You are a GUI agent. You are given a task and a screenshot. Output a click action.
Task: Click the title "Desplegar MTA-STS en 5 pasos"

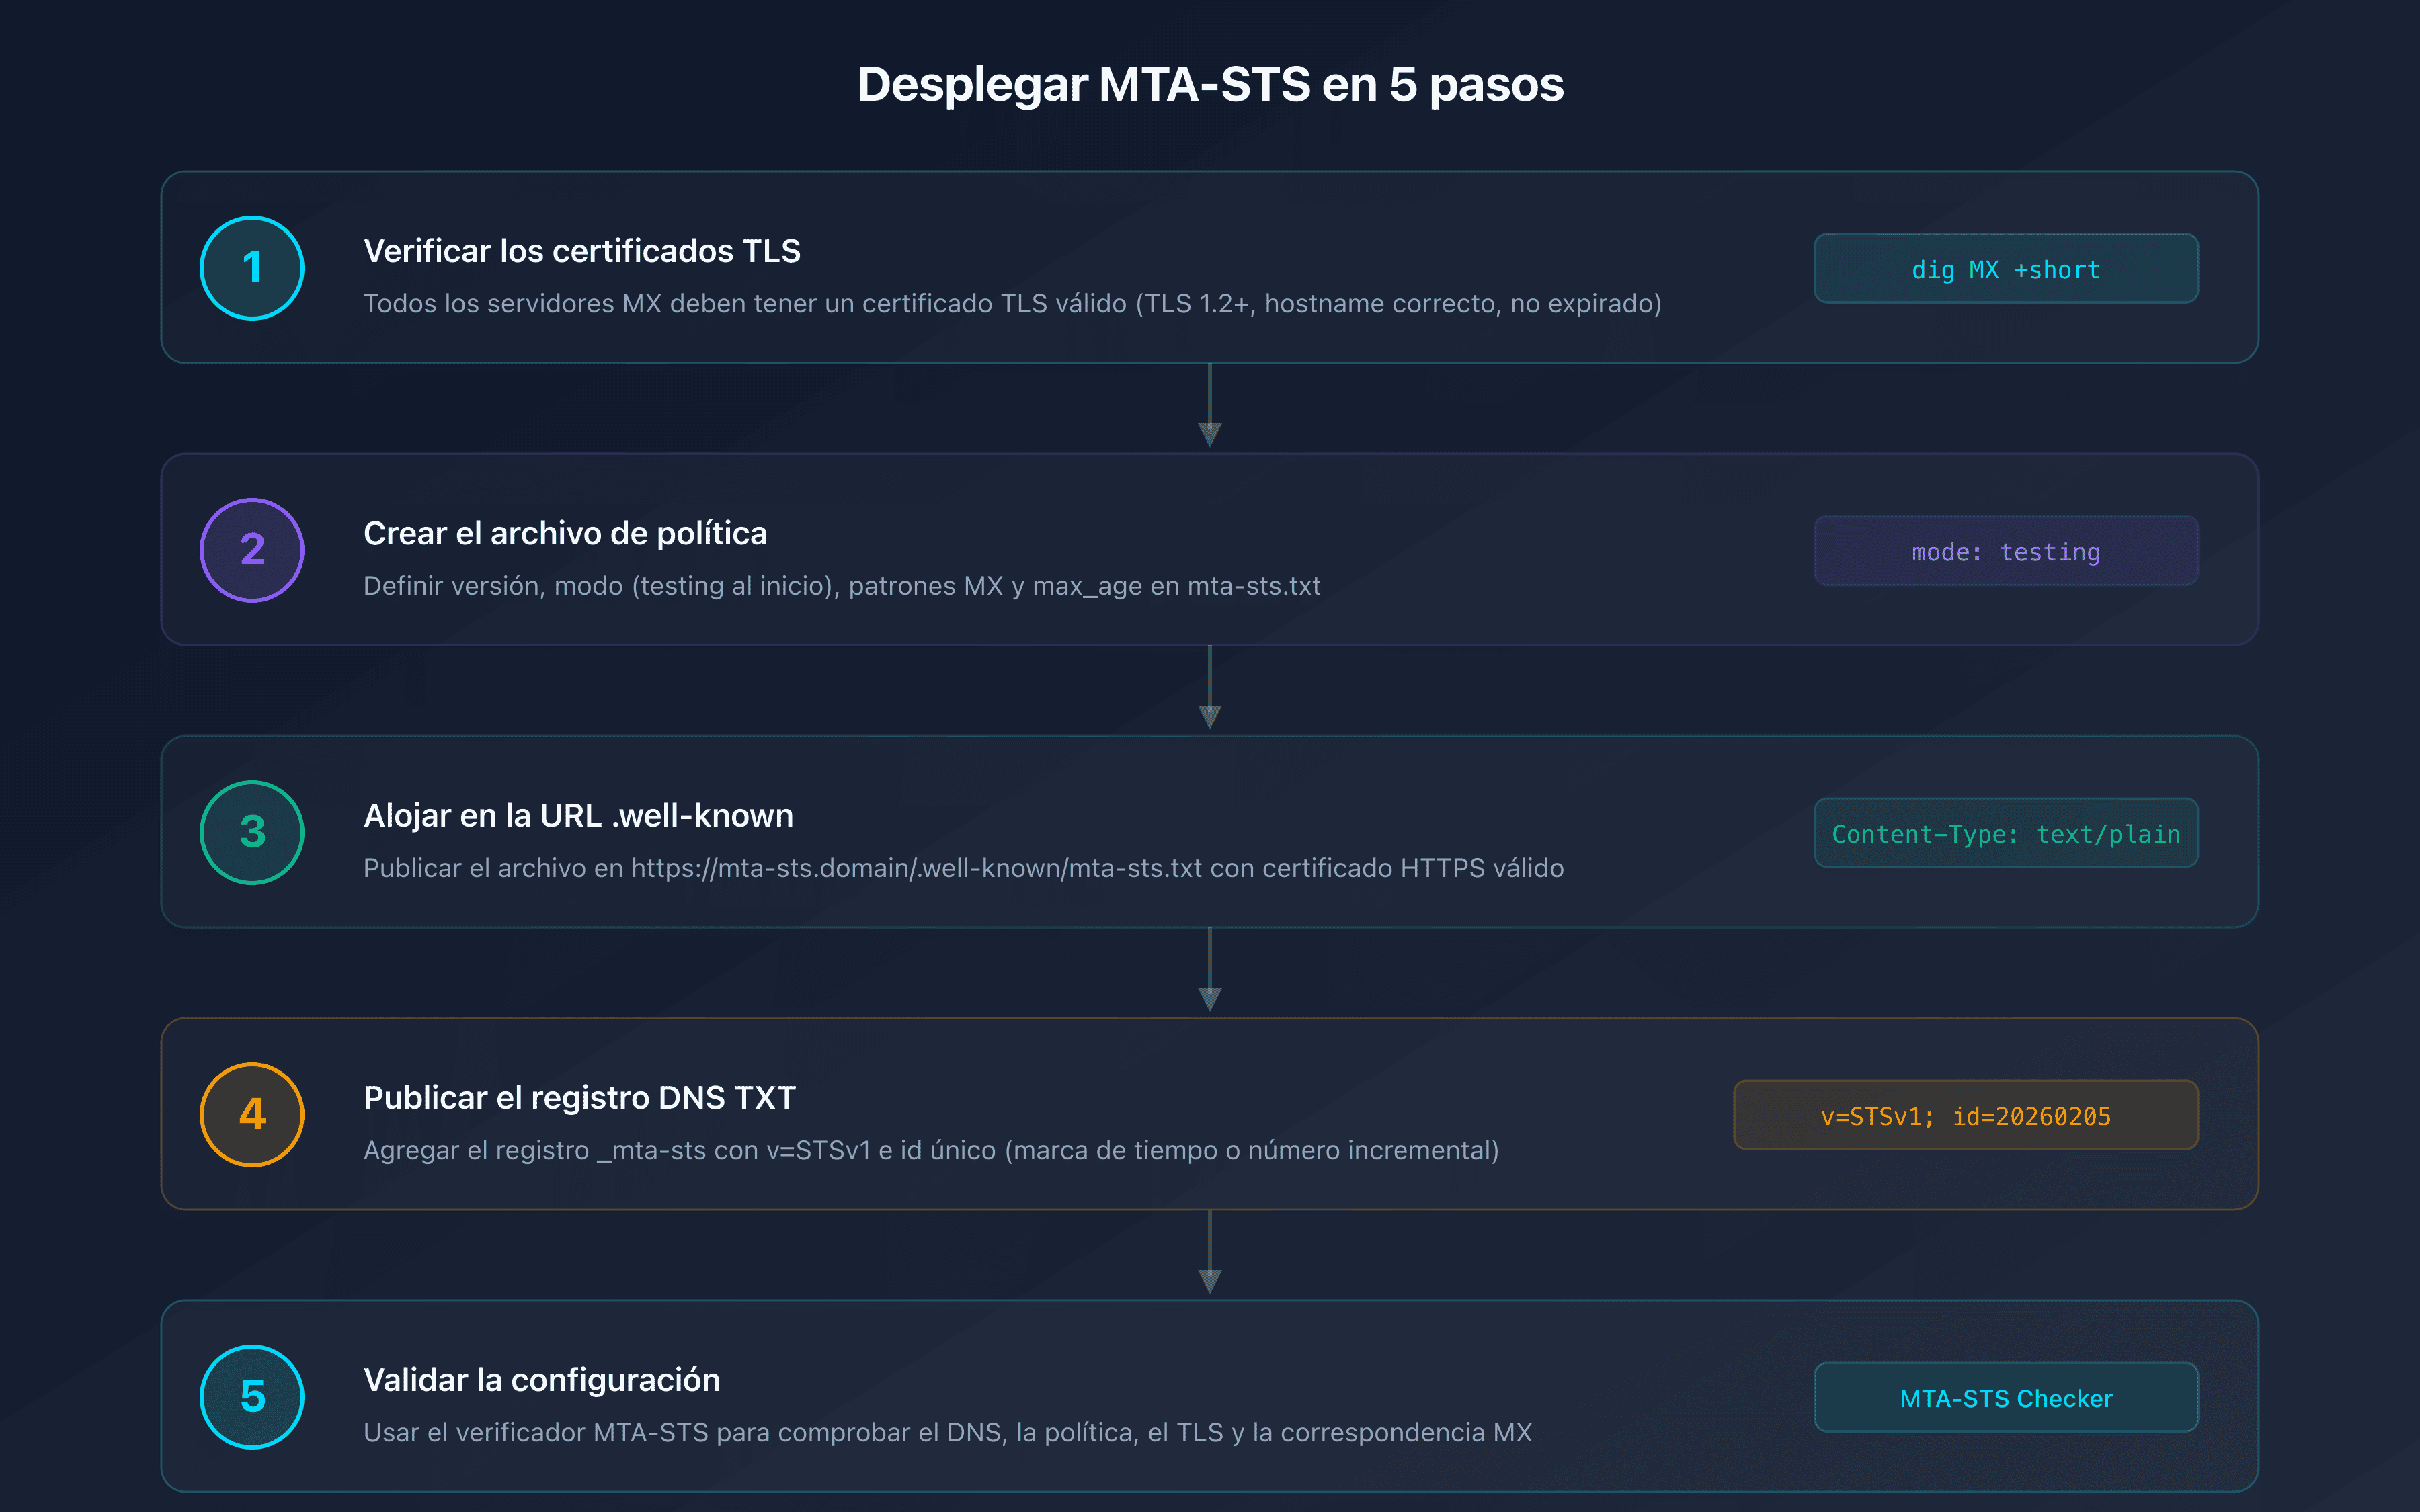[1210, 84]
